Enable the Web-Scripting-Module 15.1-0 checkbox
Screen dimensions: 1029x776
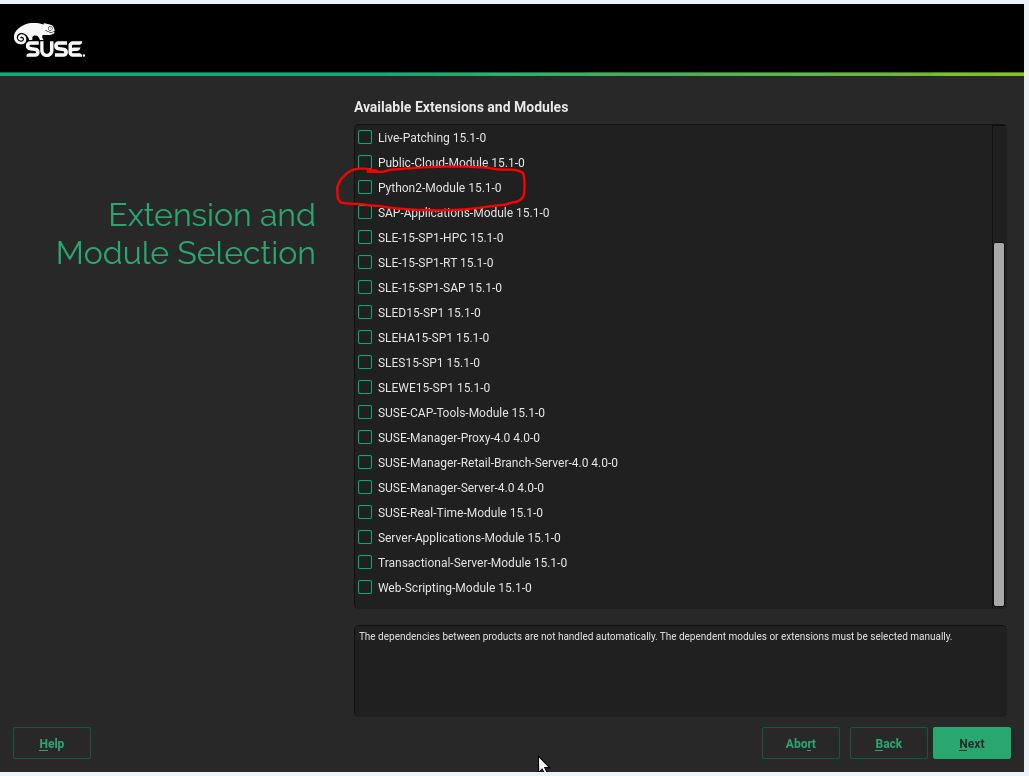point(365,587)
